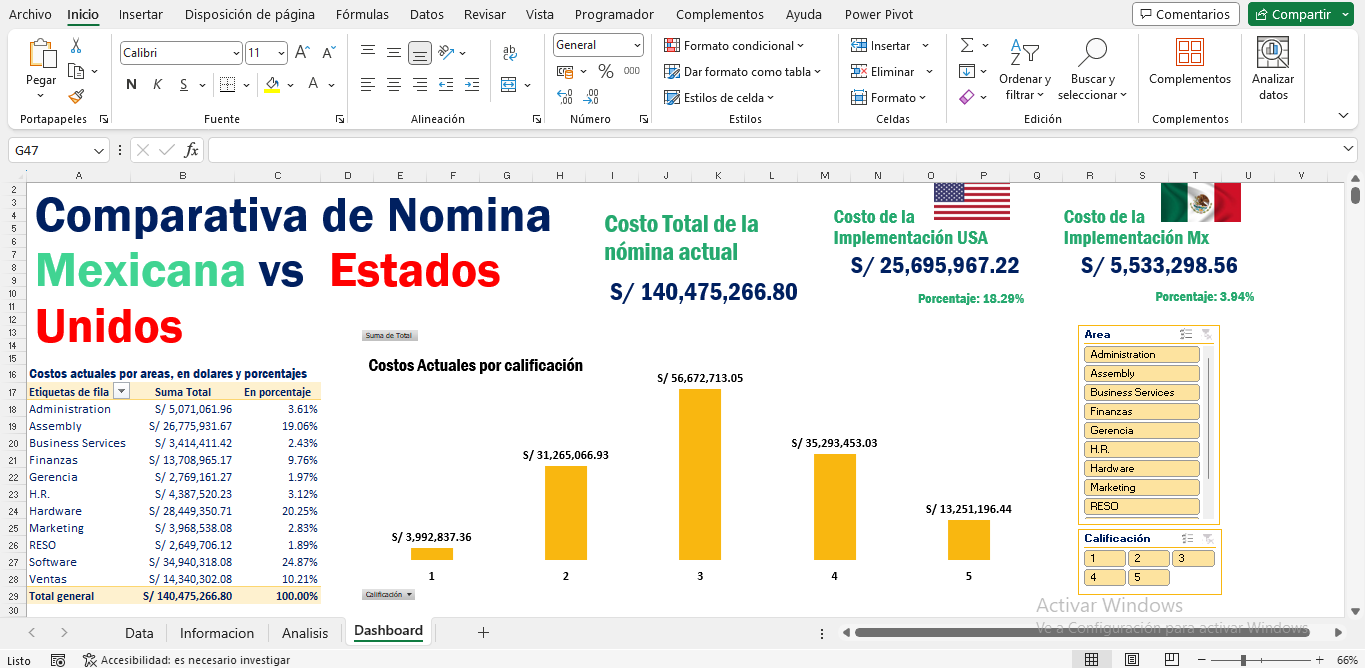Switch to the Analisis sheet tab

[305, 633]
